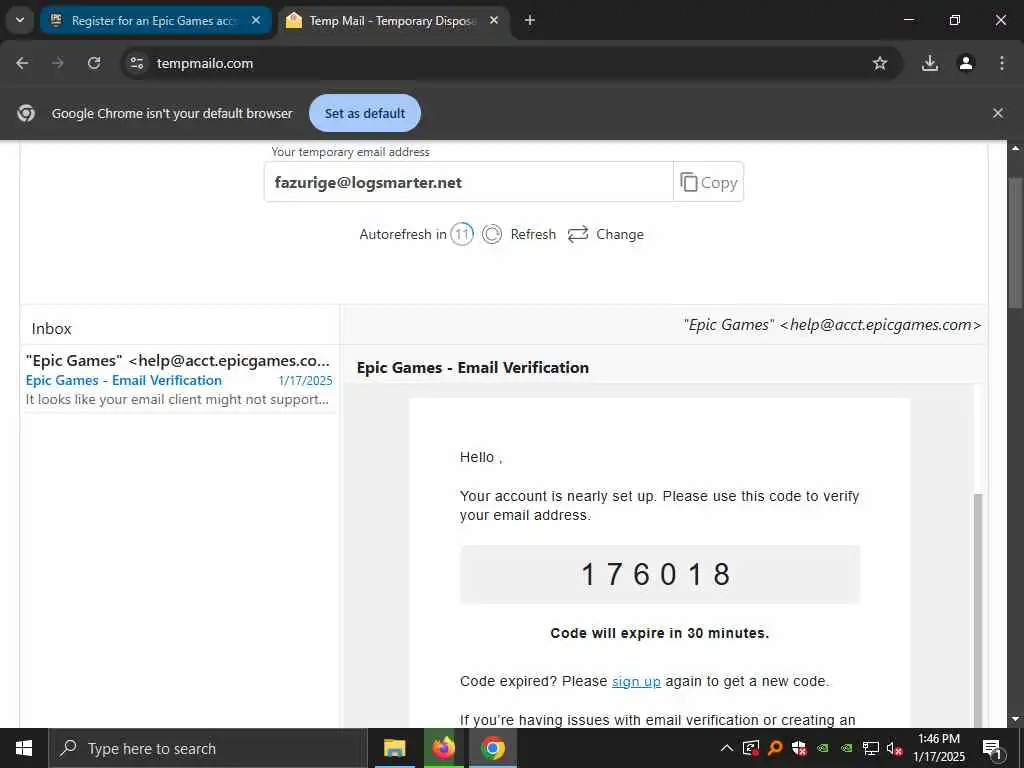Open the Windows Start menu
Screen dimensions: 1024x768
pyautogui.click(x=24, y=748)
